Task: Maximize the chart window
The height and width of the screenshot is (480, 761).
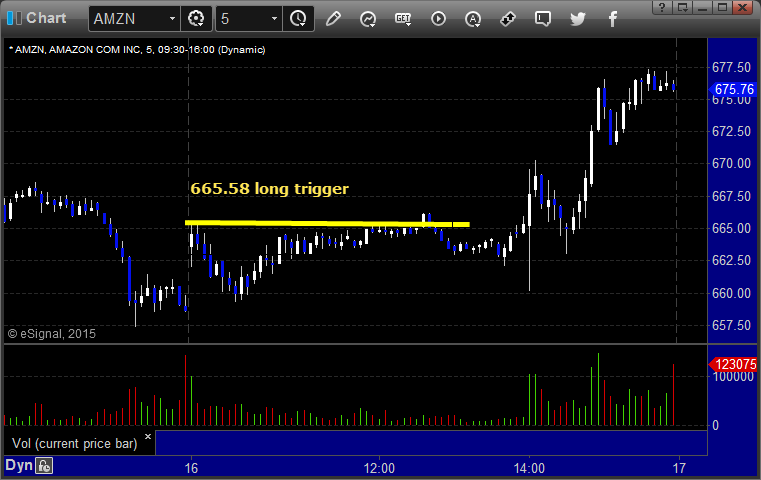Action: point(723,7)
